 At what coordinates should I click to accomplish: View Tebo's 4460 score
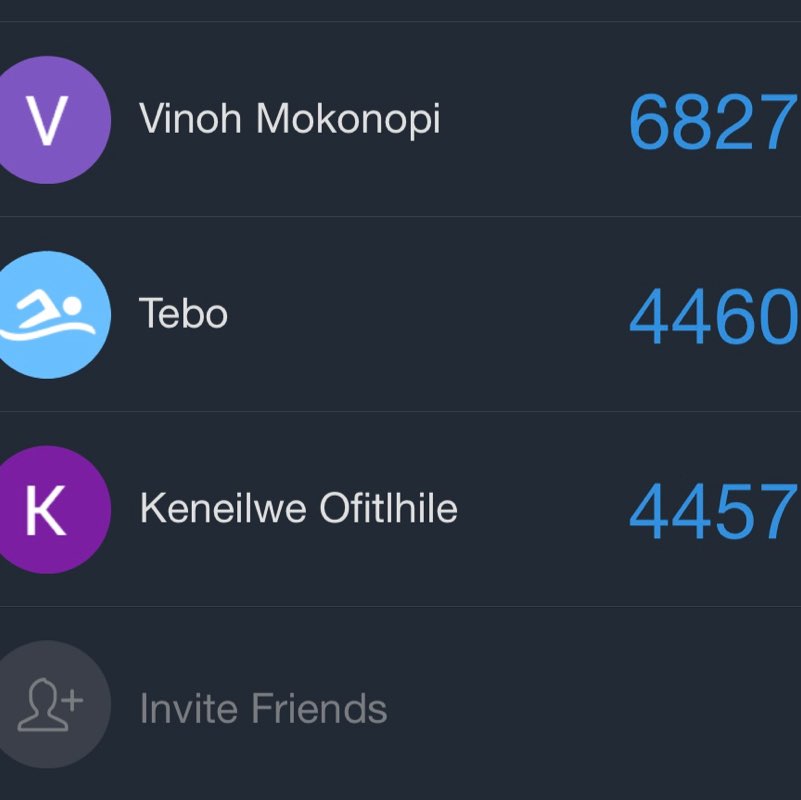712,318
